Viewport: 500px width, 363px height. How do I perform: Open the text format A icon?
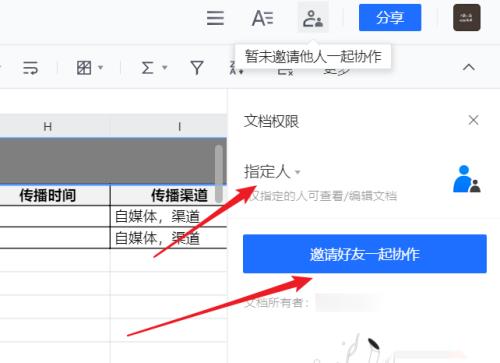(x=263, y=18)
